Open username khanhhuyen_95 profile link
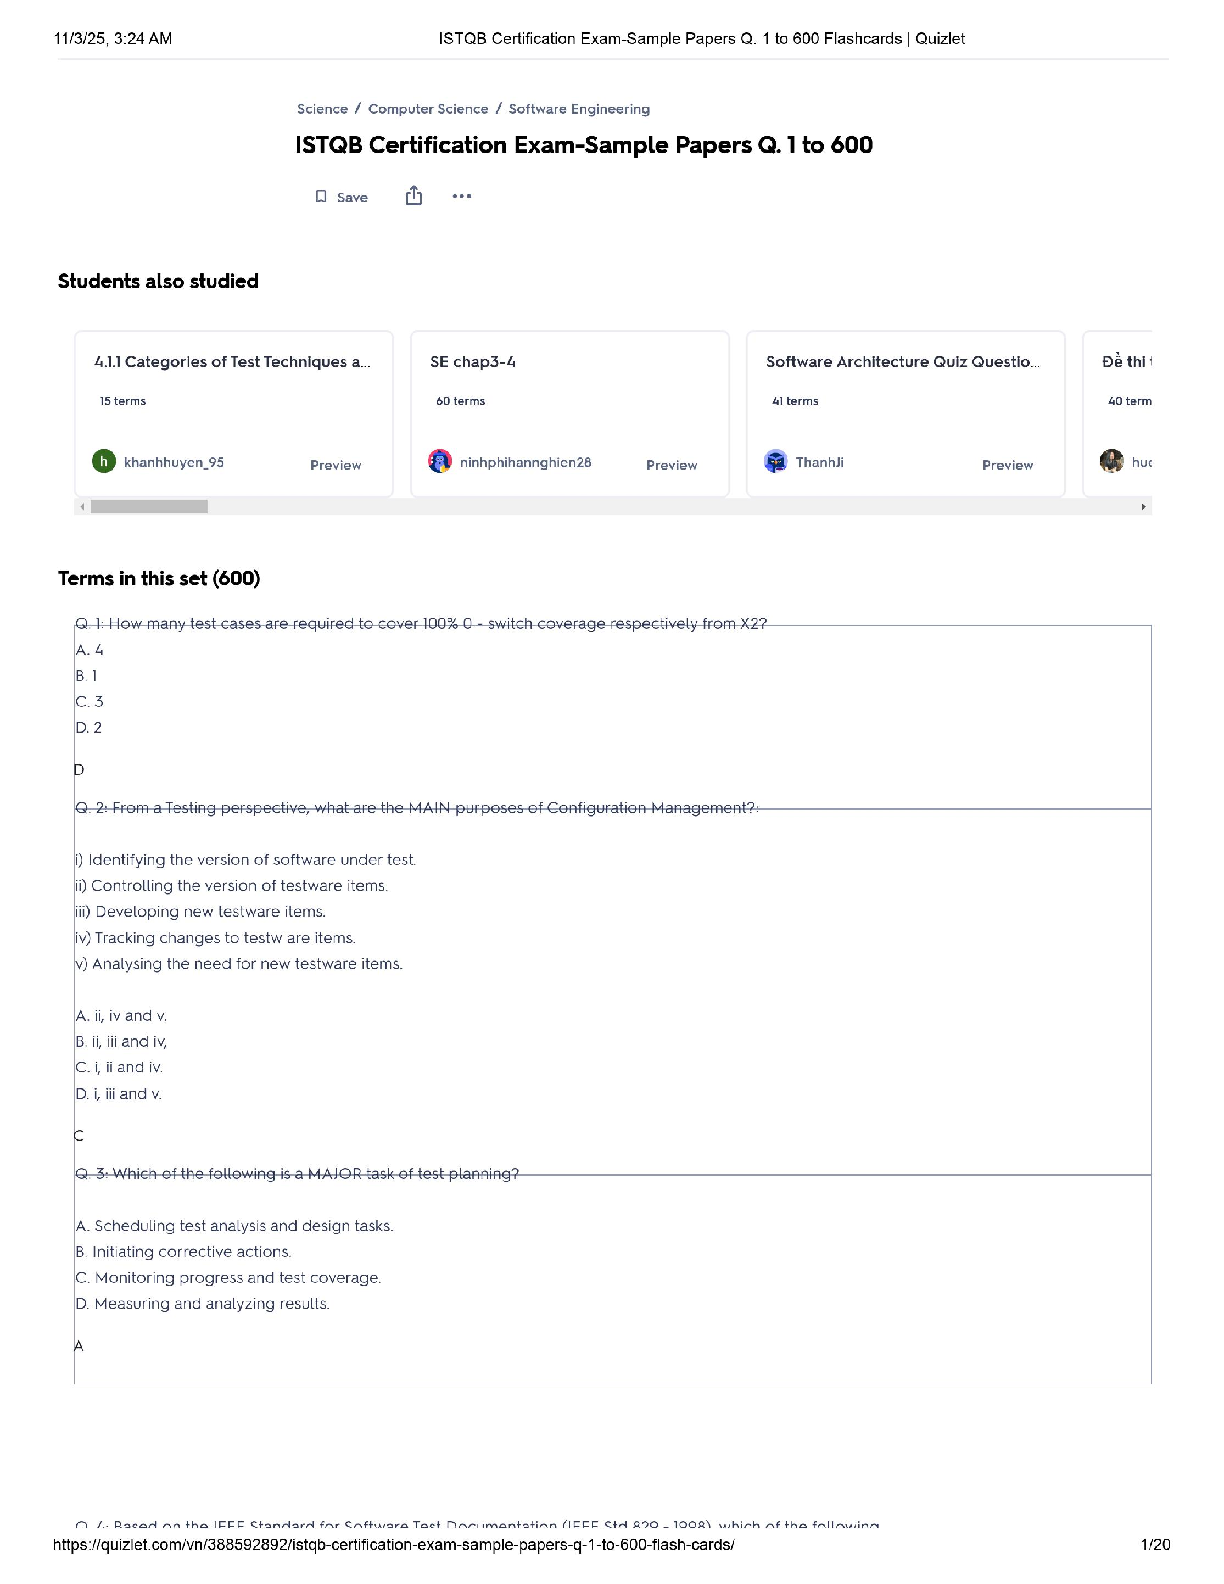Viewport: 1224px width, 1584px height. click(174, 462)
